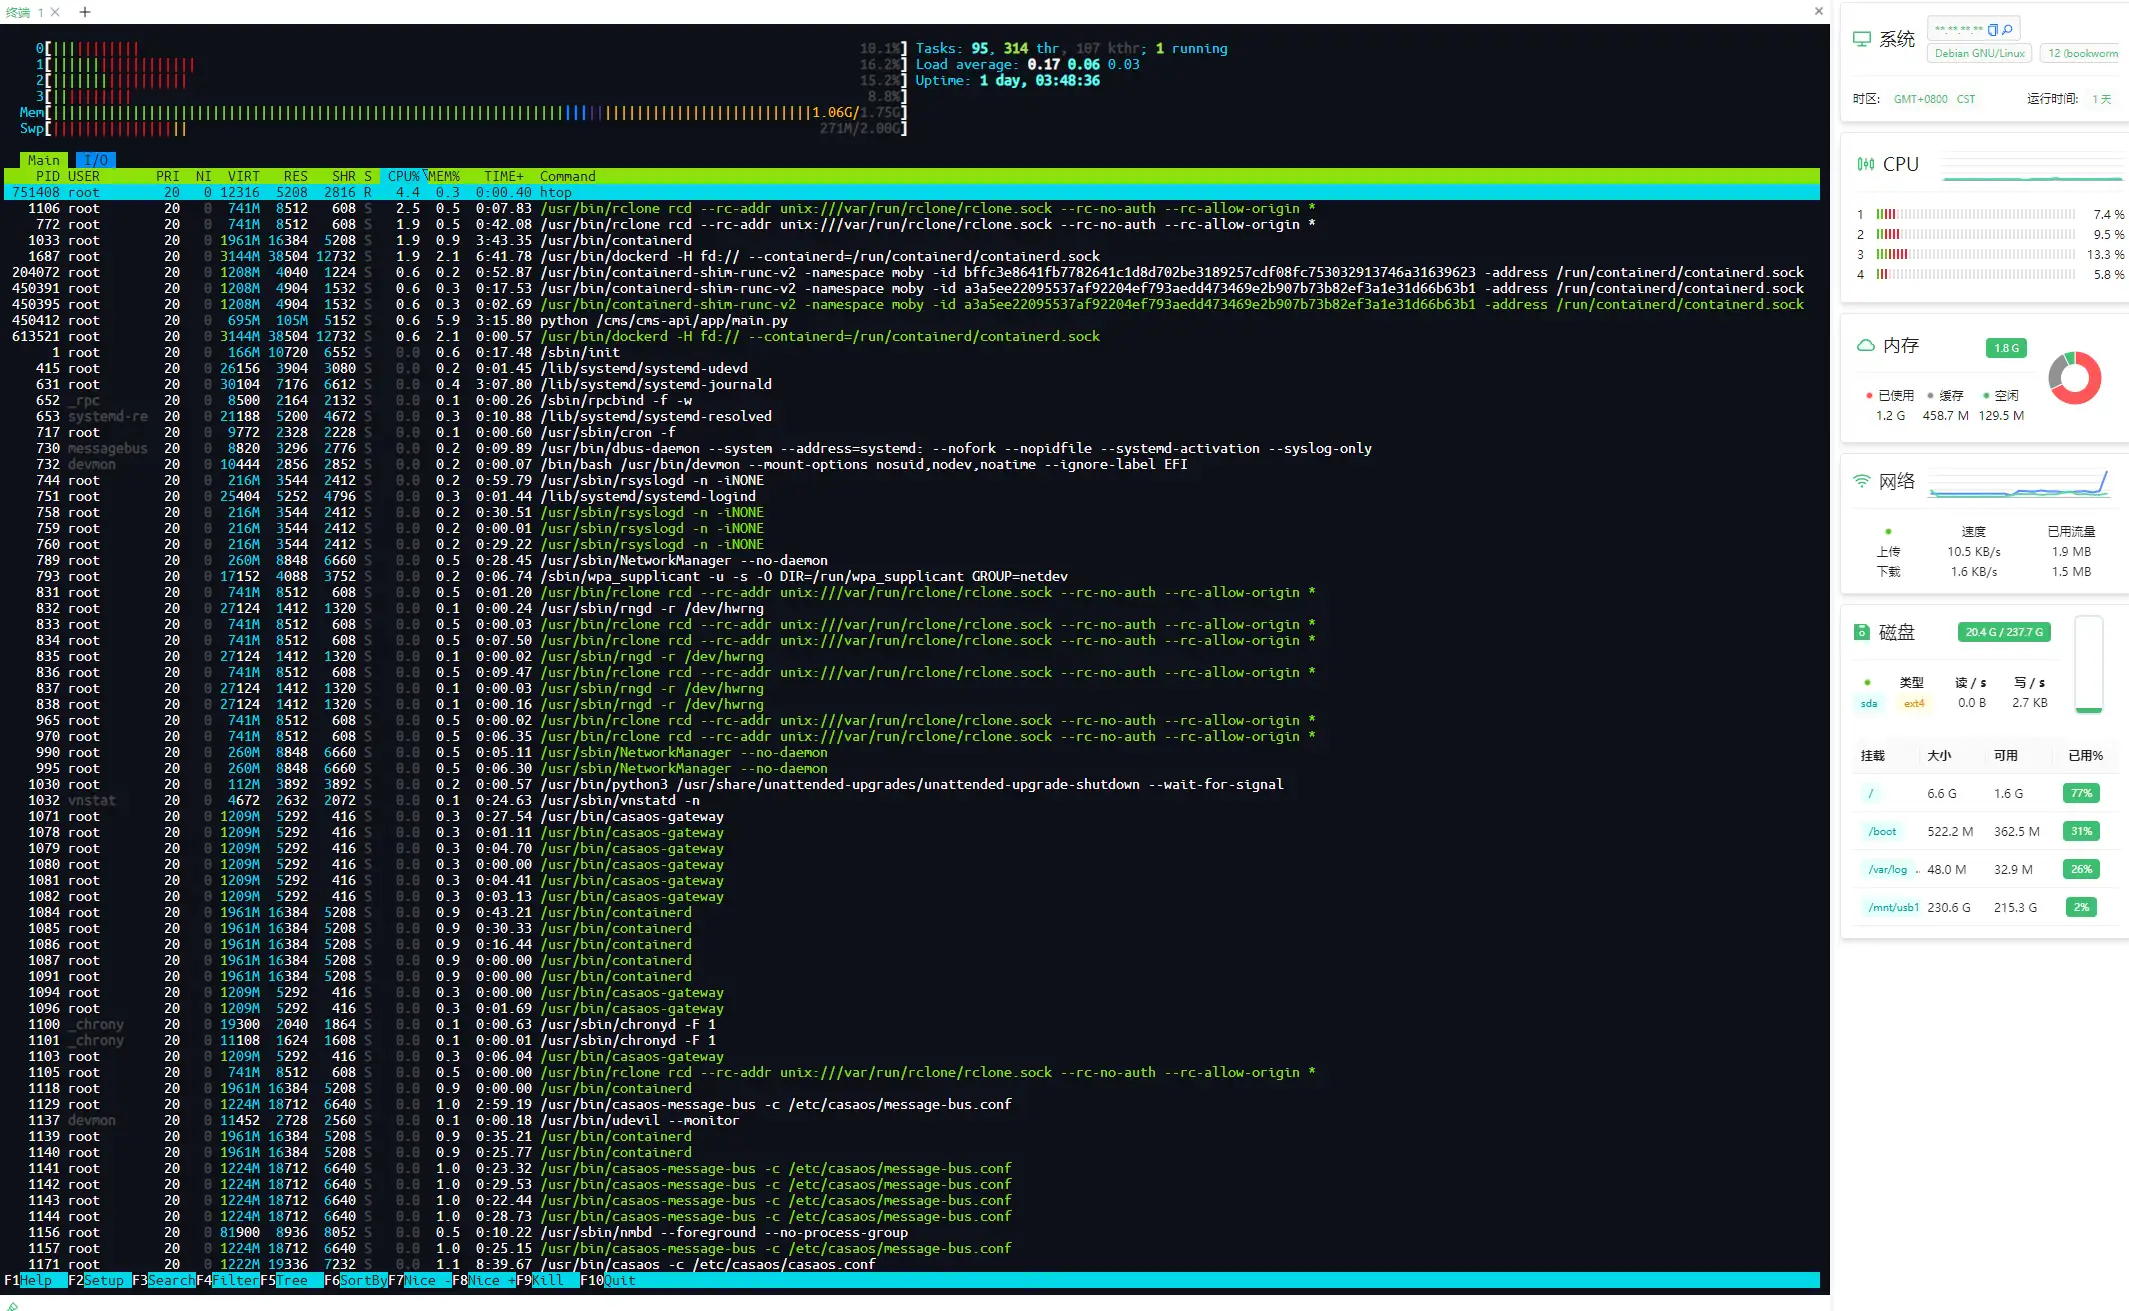2129x1311 pixels.
Task: Click the /mnt/usb1 mount point tag
Action: click(x=1892, y=907)
